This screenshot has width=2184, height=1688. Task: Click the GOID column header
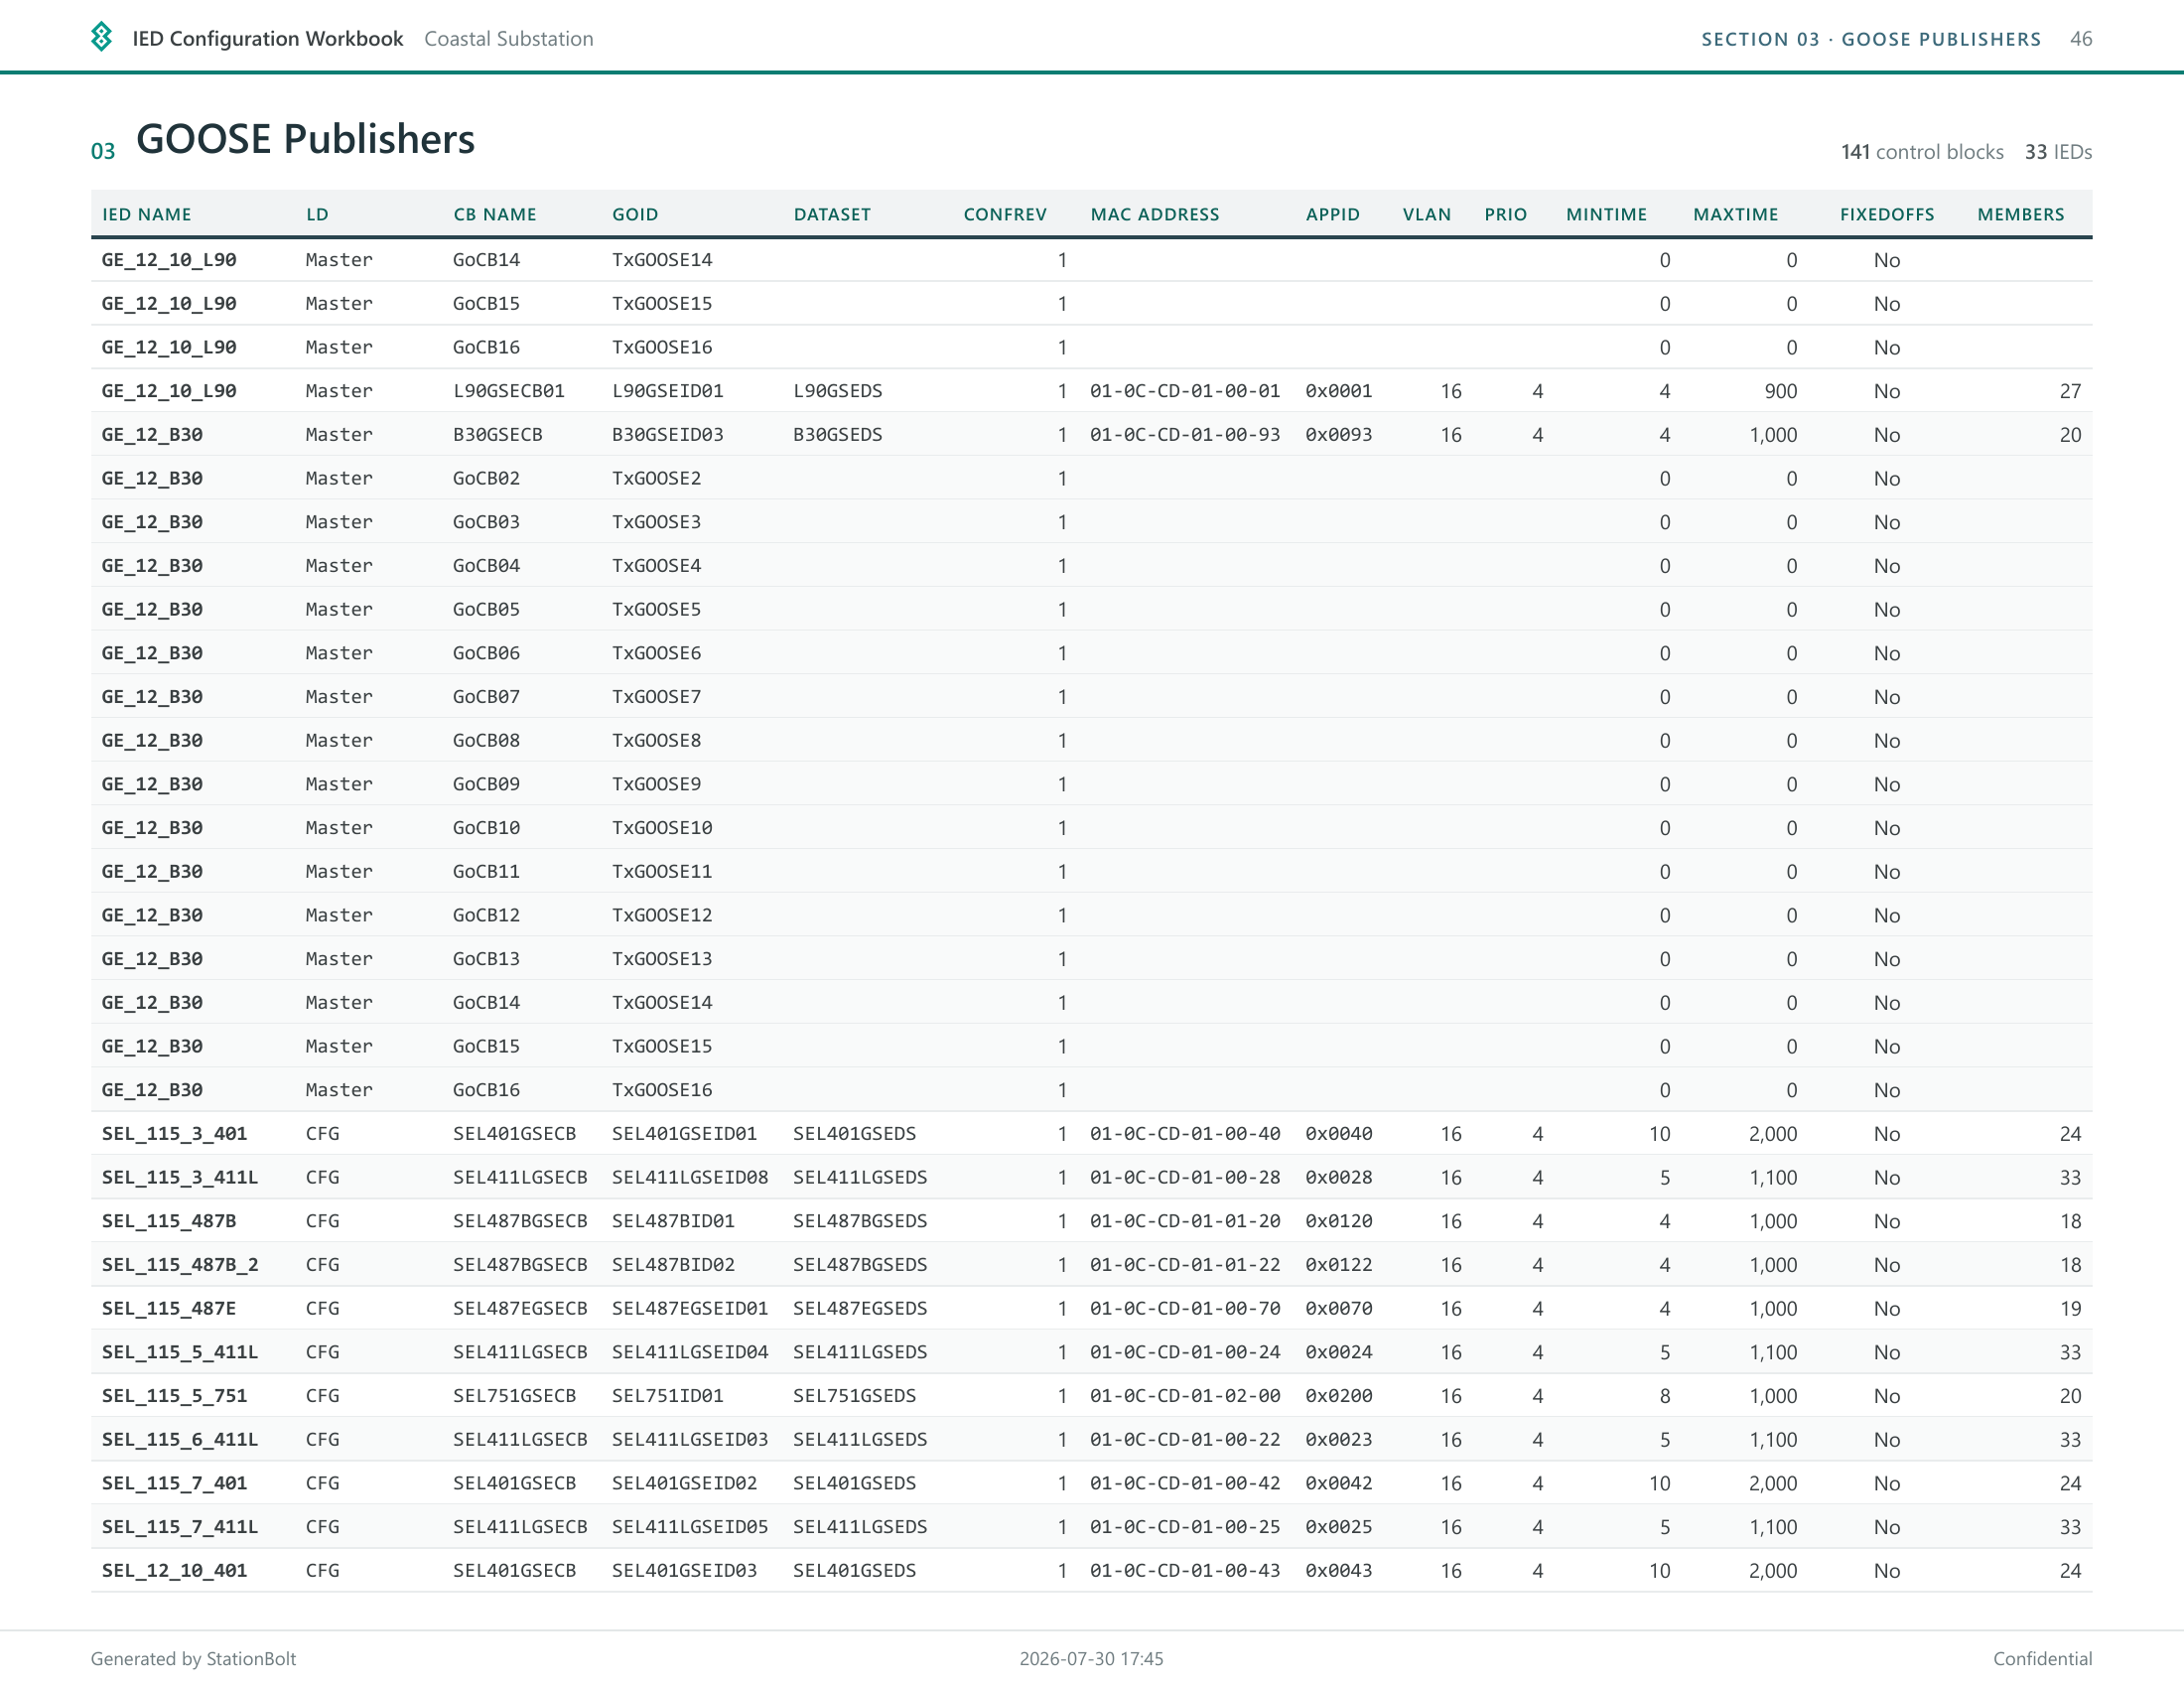pyautogui.click(x=635, y=214)
